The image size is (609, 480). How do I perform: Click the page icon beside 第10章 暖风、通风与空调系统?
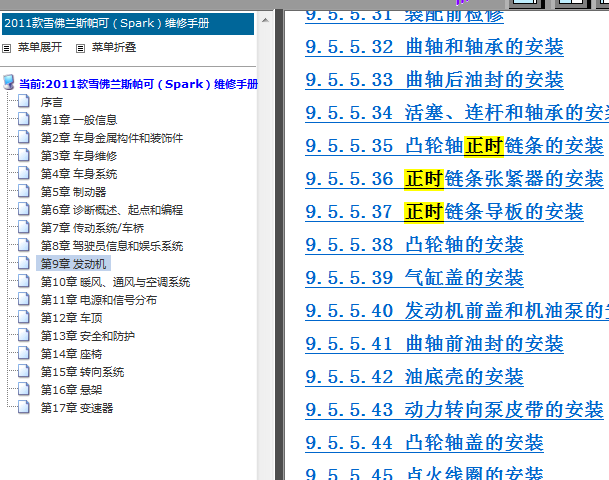click(24, 281)
